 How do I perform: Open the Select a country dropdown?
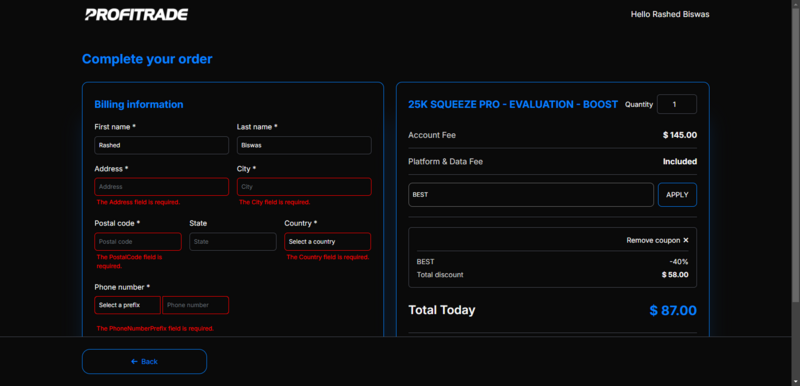pos(328,242)
